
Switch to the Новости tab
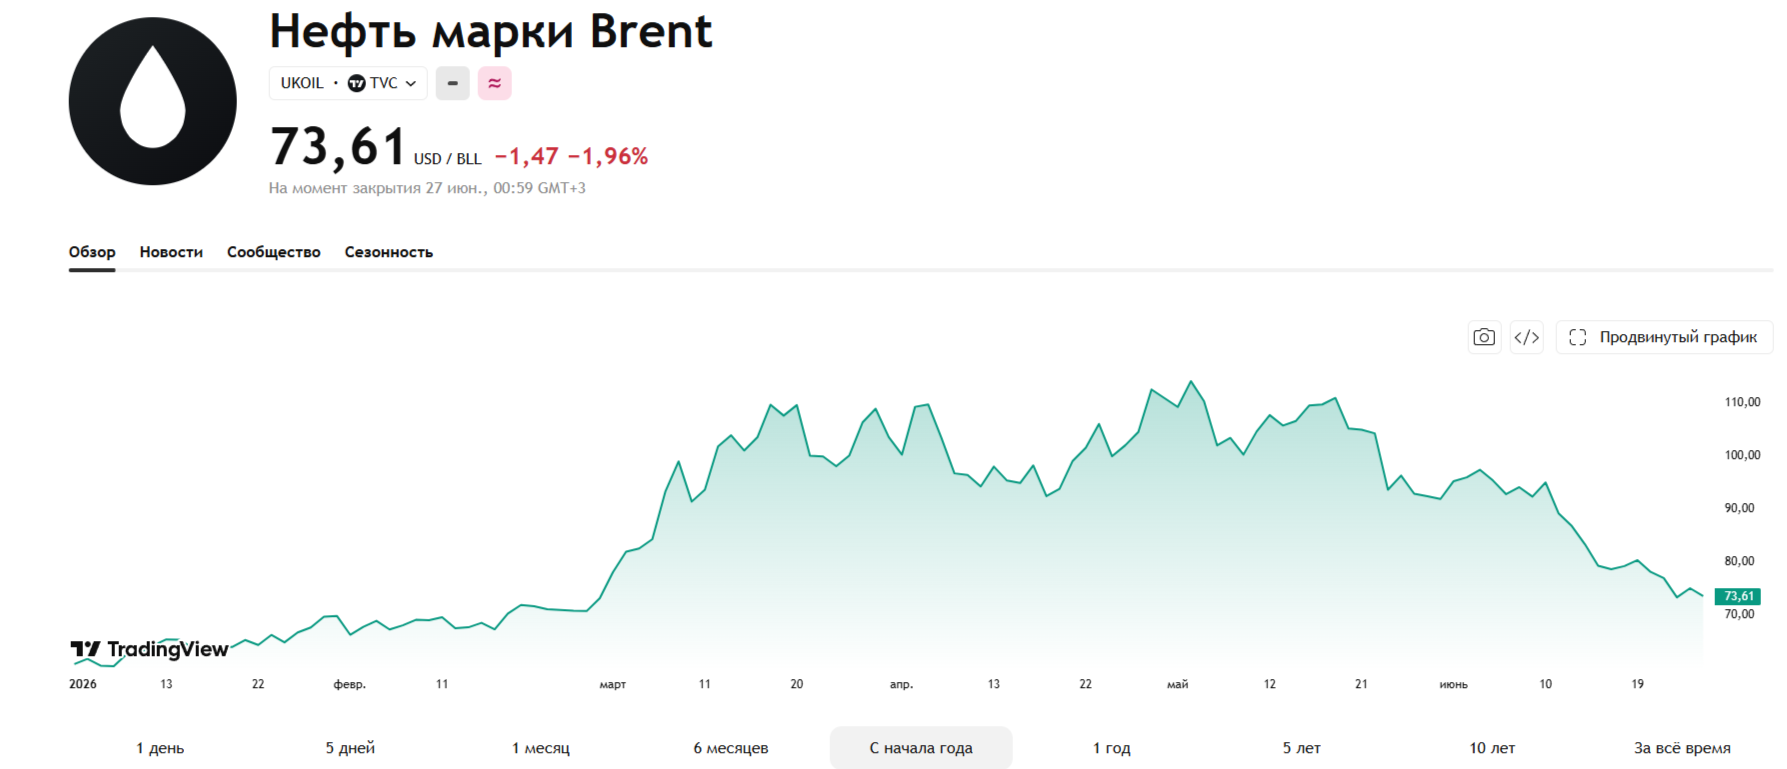point(171,252)
